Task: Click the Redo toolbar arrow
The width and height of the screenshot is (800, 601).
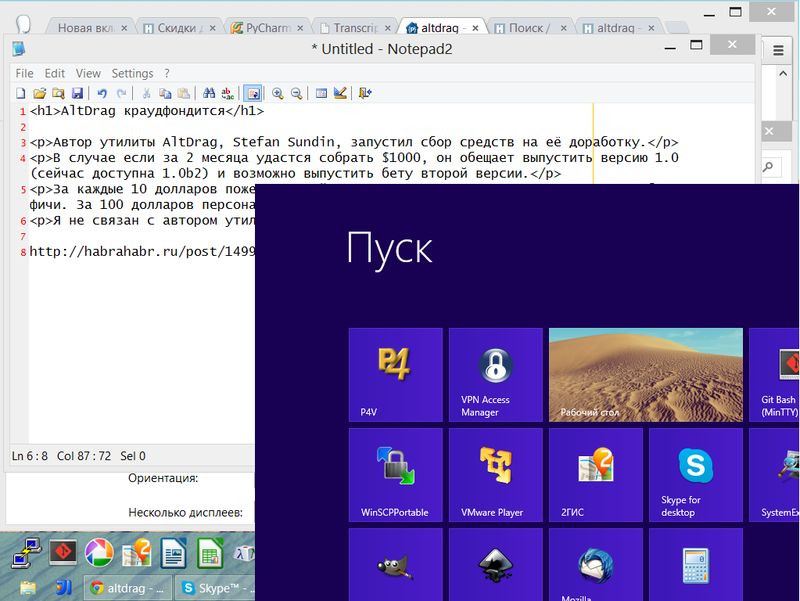Action: click(x=121, y=93)
